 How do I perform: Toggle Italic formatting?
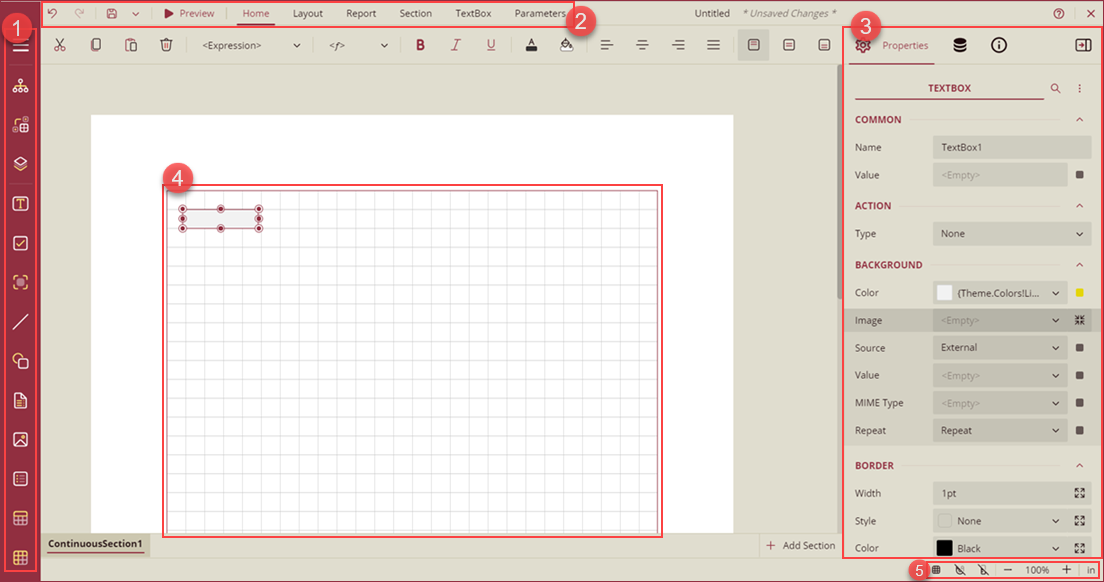point(456,45)
